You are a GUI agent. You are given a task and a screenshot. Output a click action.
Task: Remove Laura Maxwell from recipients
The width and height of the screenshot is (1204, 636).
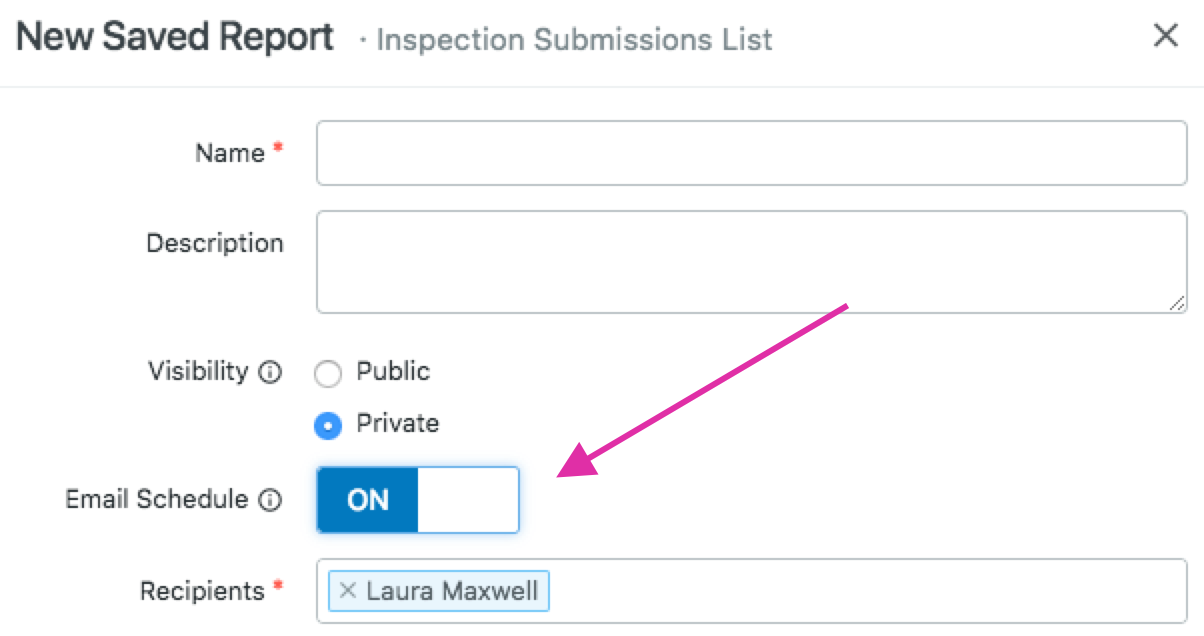click(347, 591)
